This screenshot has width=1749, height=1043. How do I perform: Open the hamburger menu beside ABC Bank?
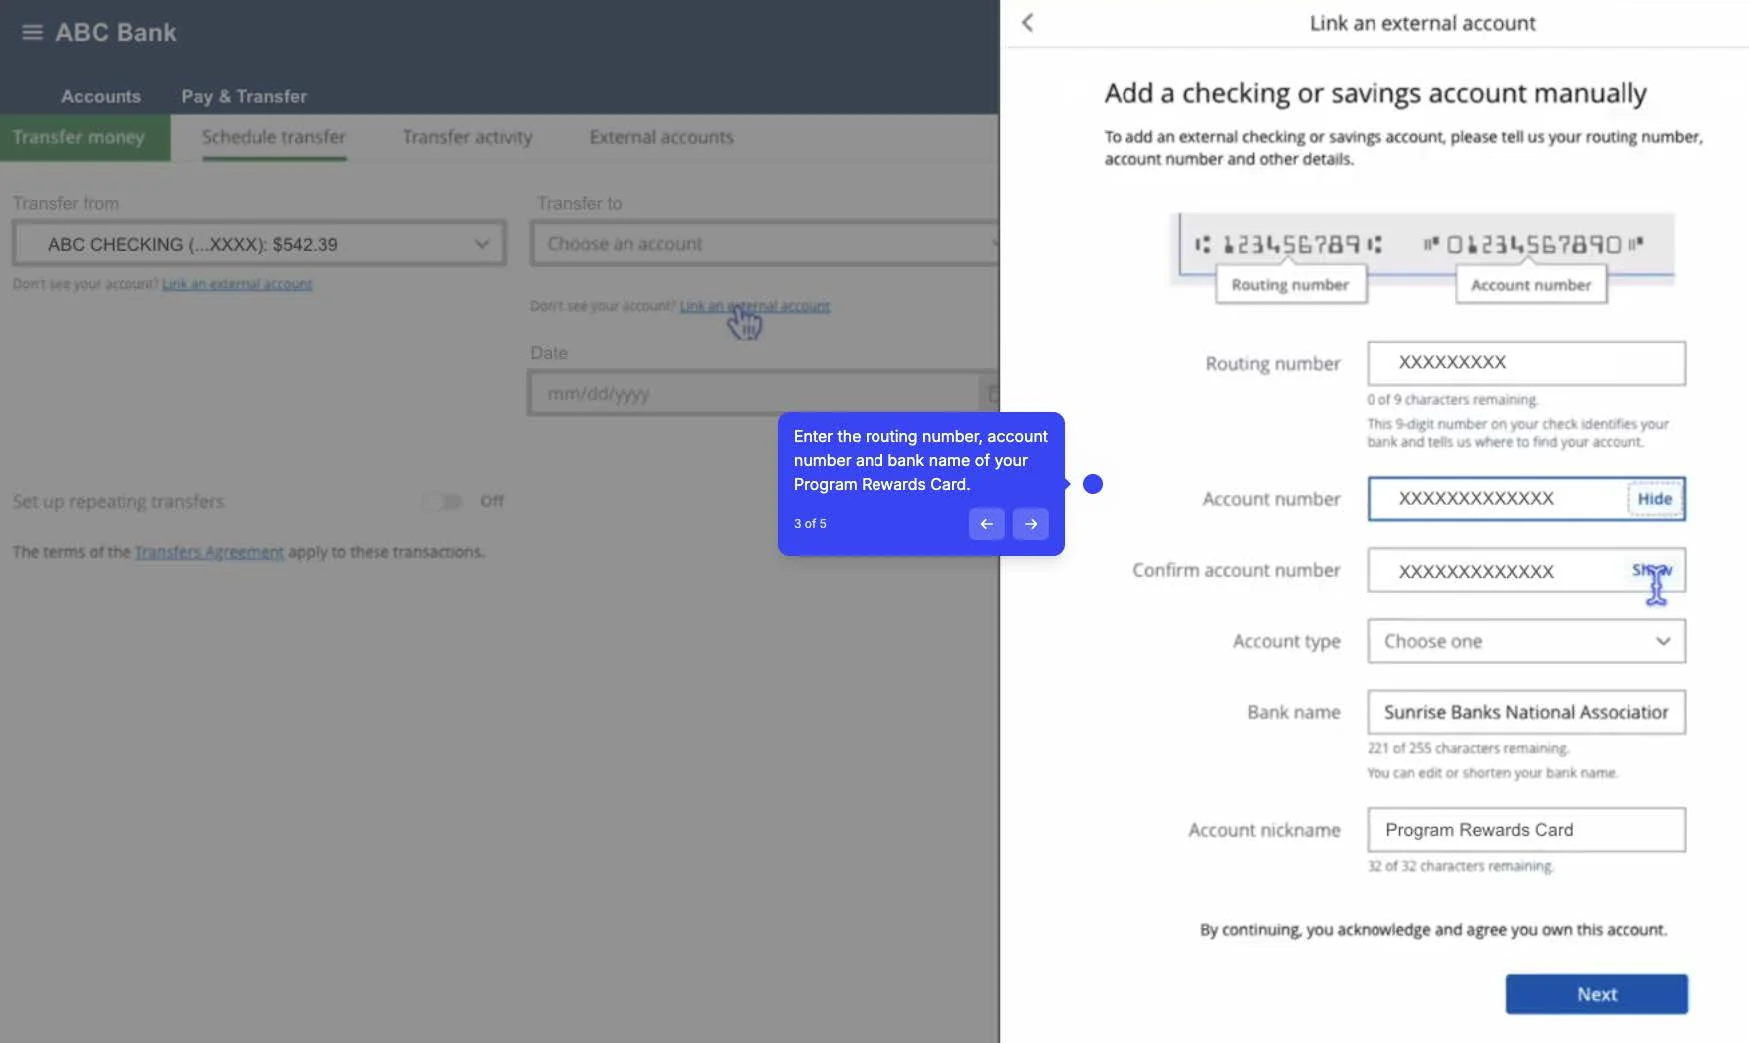(32, 32)
